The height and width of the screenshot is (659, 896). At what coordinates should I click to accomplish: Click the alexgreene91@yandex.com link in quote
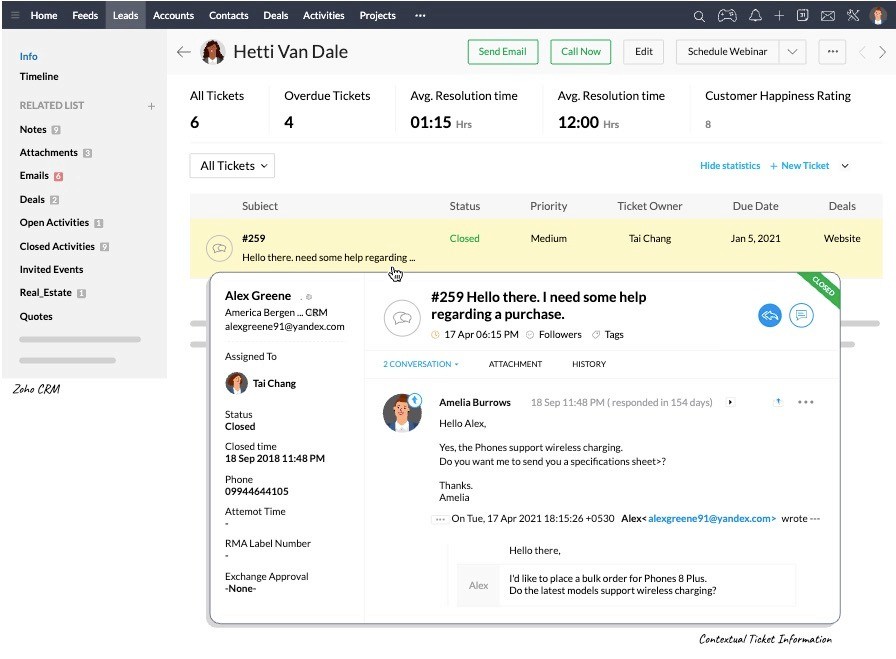[x=711, y=519]
